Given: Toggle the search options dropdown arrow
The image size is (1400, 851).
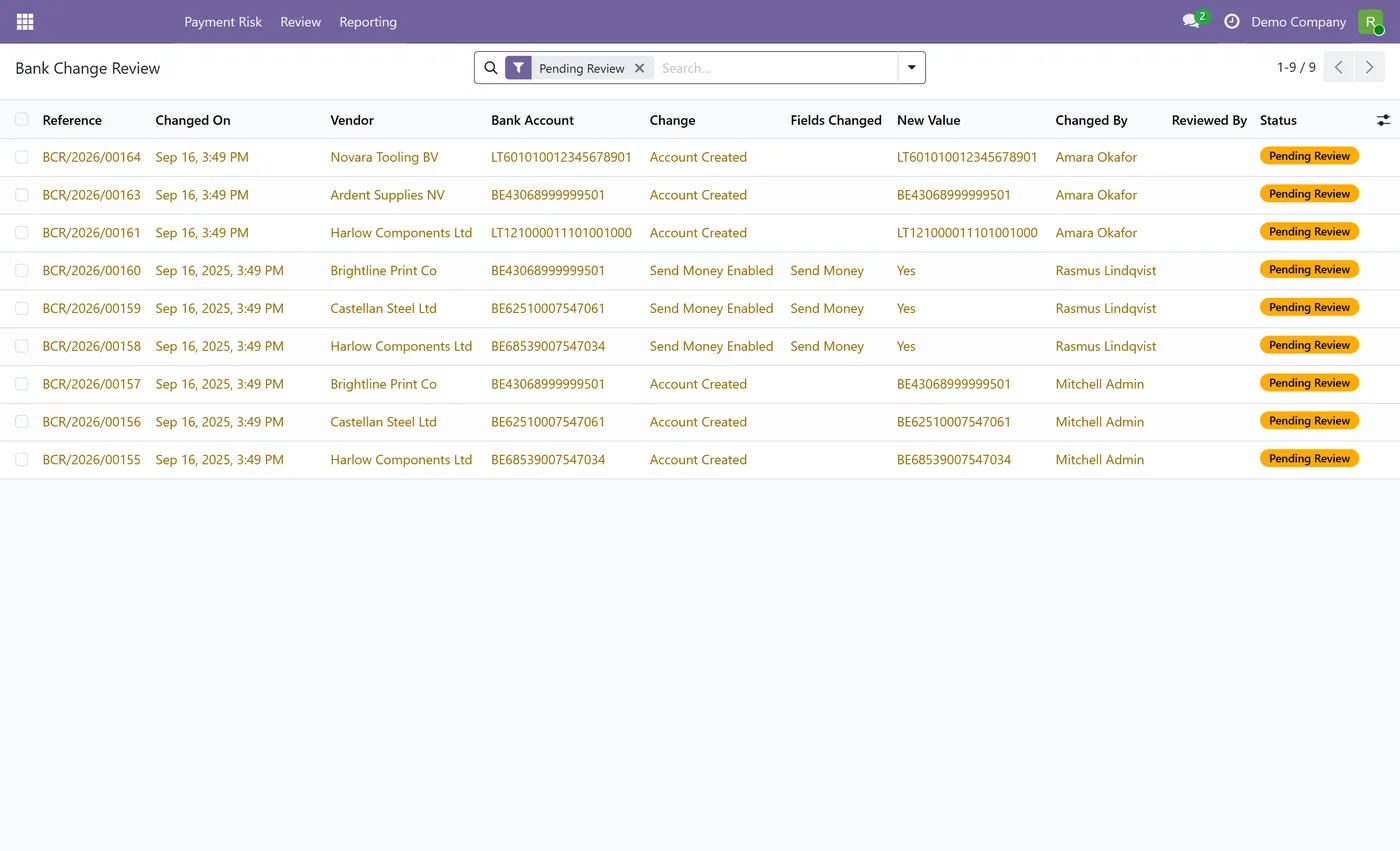Looking at the screenshot, I should click(x=912, y=68).
